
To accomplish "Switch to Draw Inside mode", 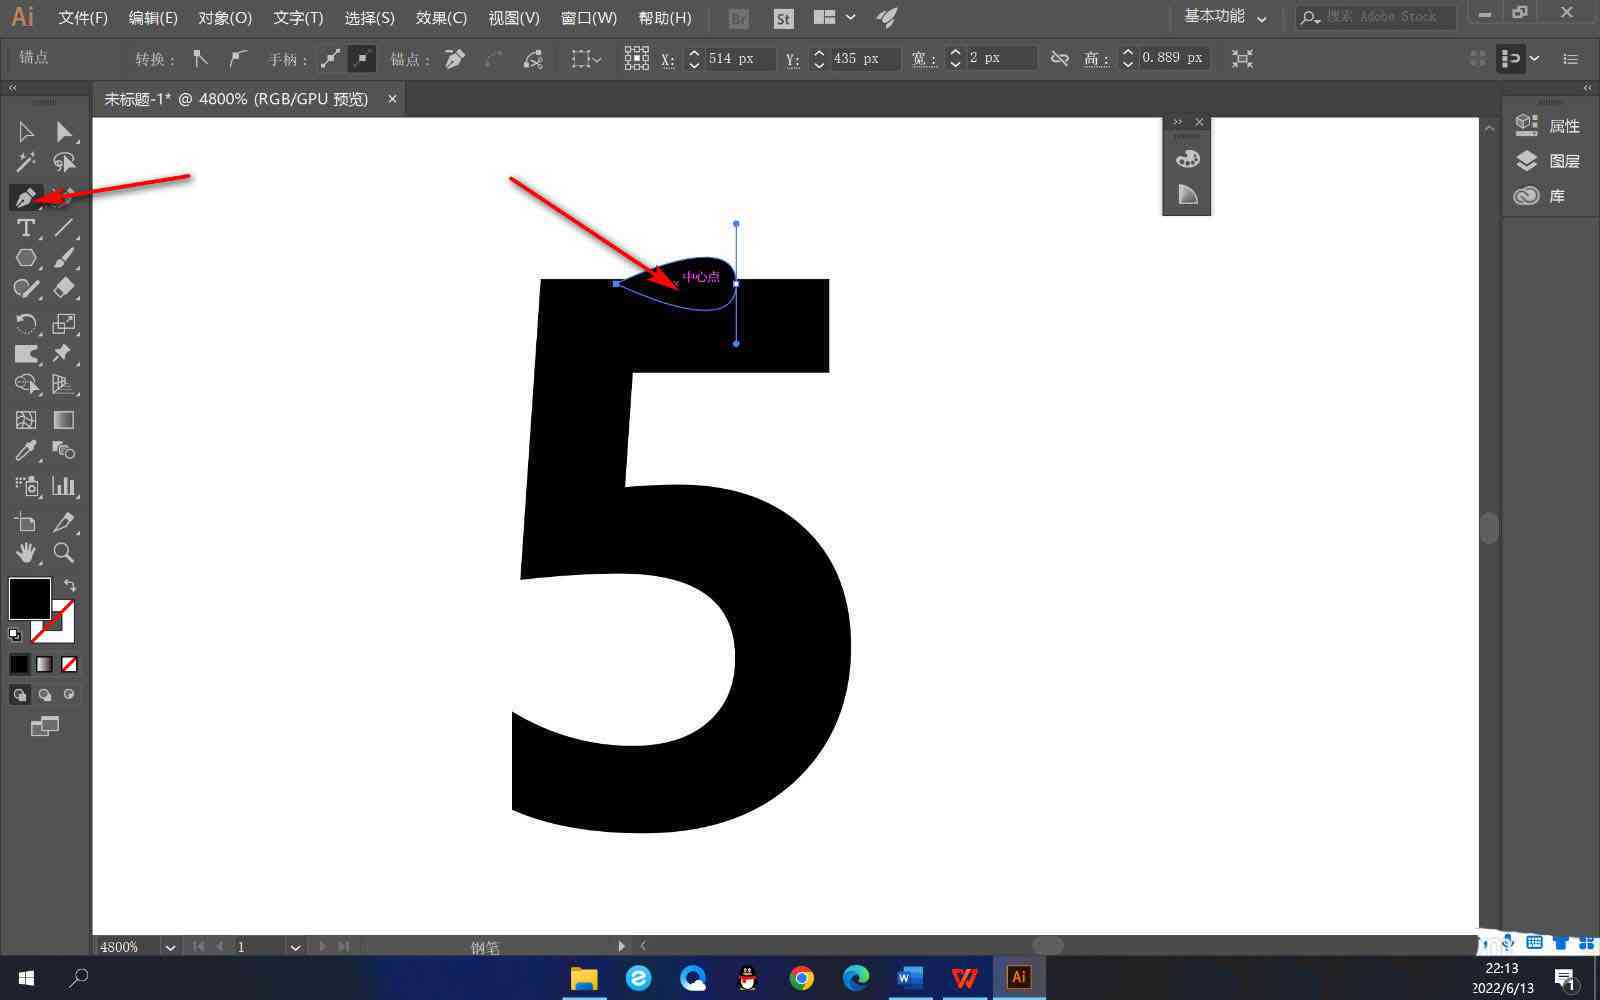I will tap(69, 695).
